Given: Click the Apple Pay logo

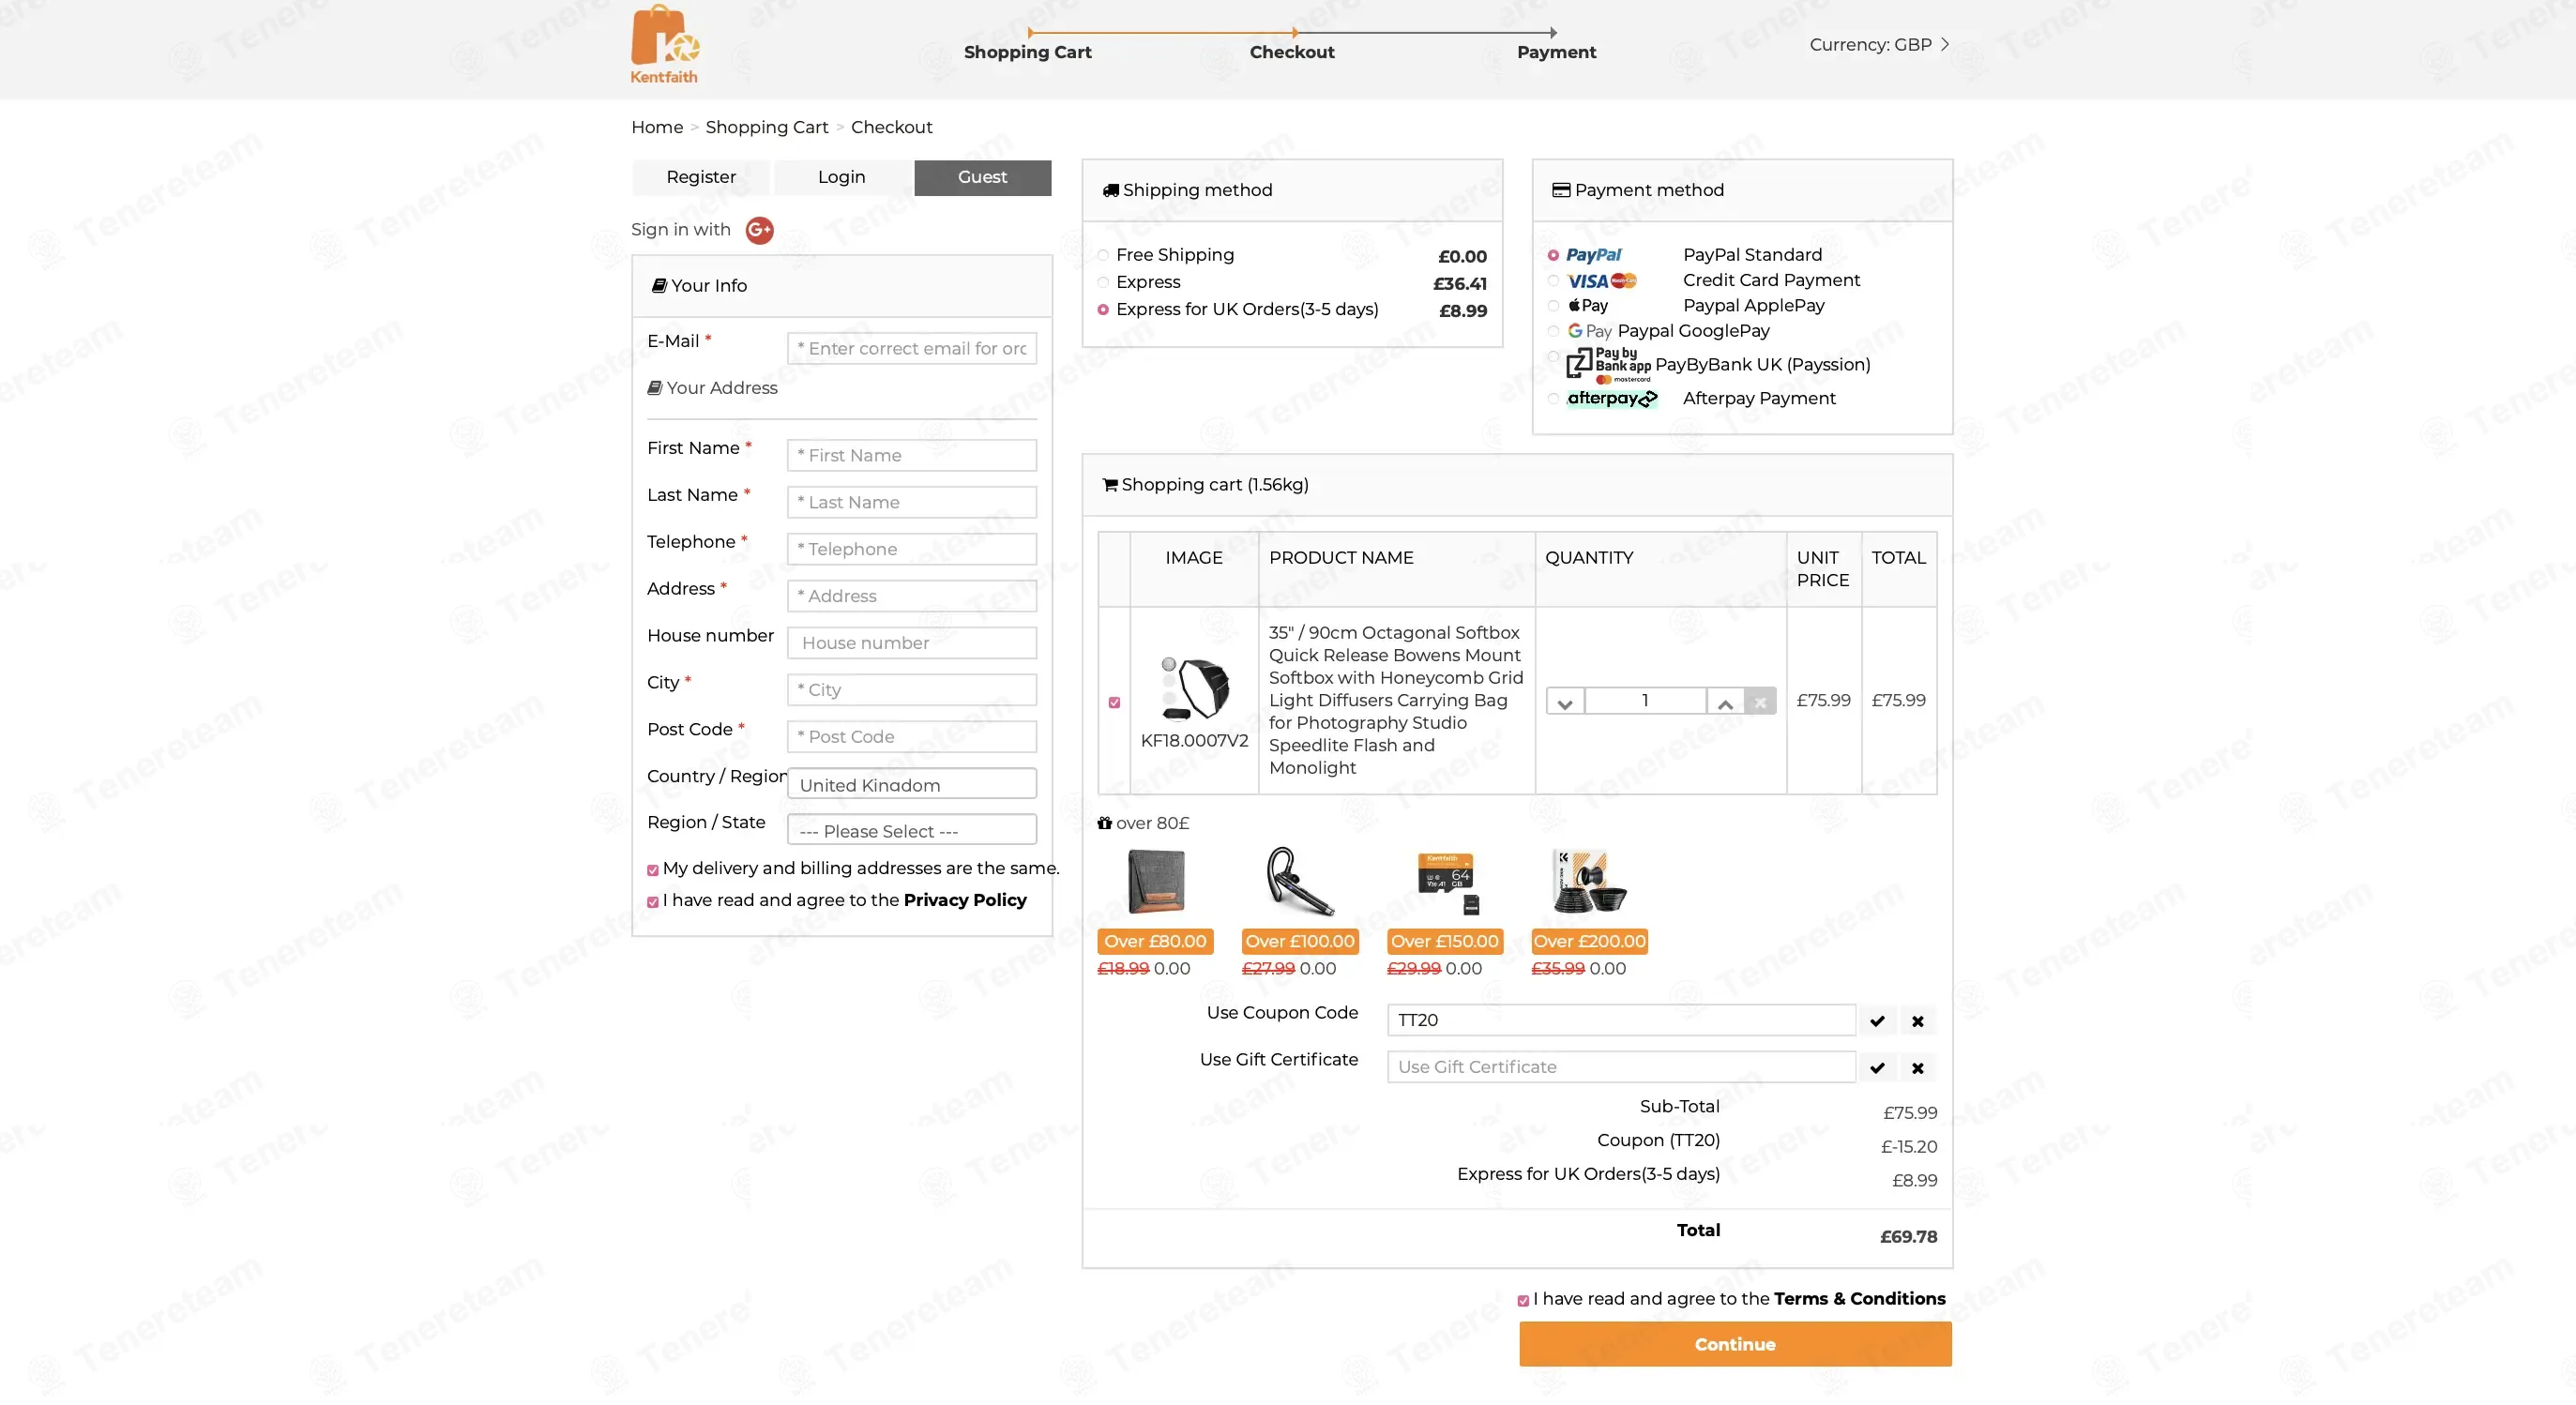Looking at the screenshot, I should click(x=1588, y=305).
